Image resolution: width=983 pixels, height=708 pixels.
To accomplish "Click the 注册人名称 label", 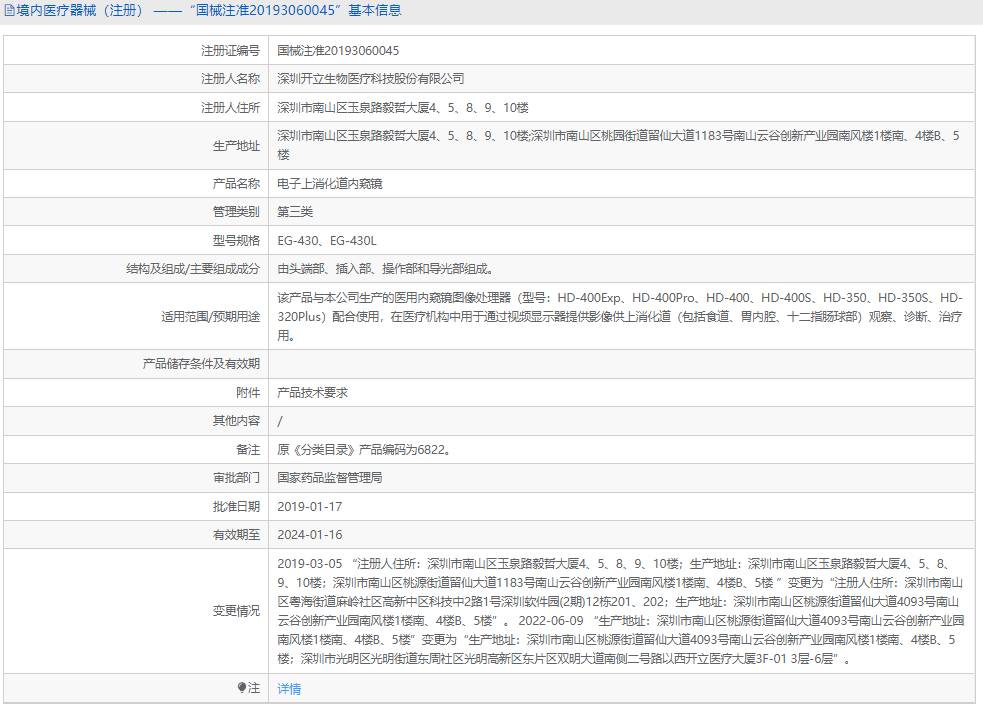I will point(230,79).
